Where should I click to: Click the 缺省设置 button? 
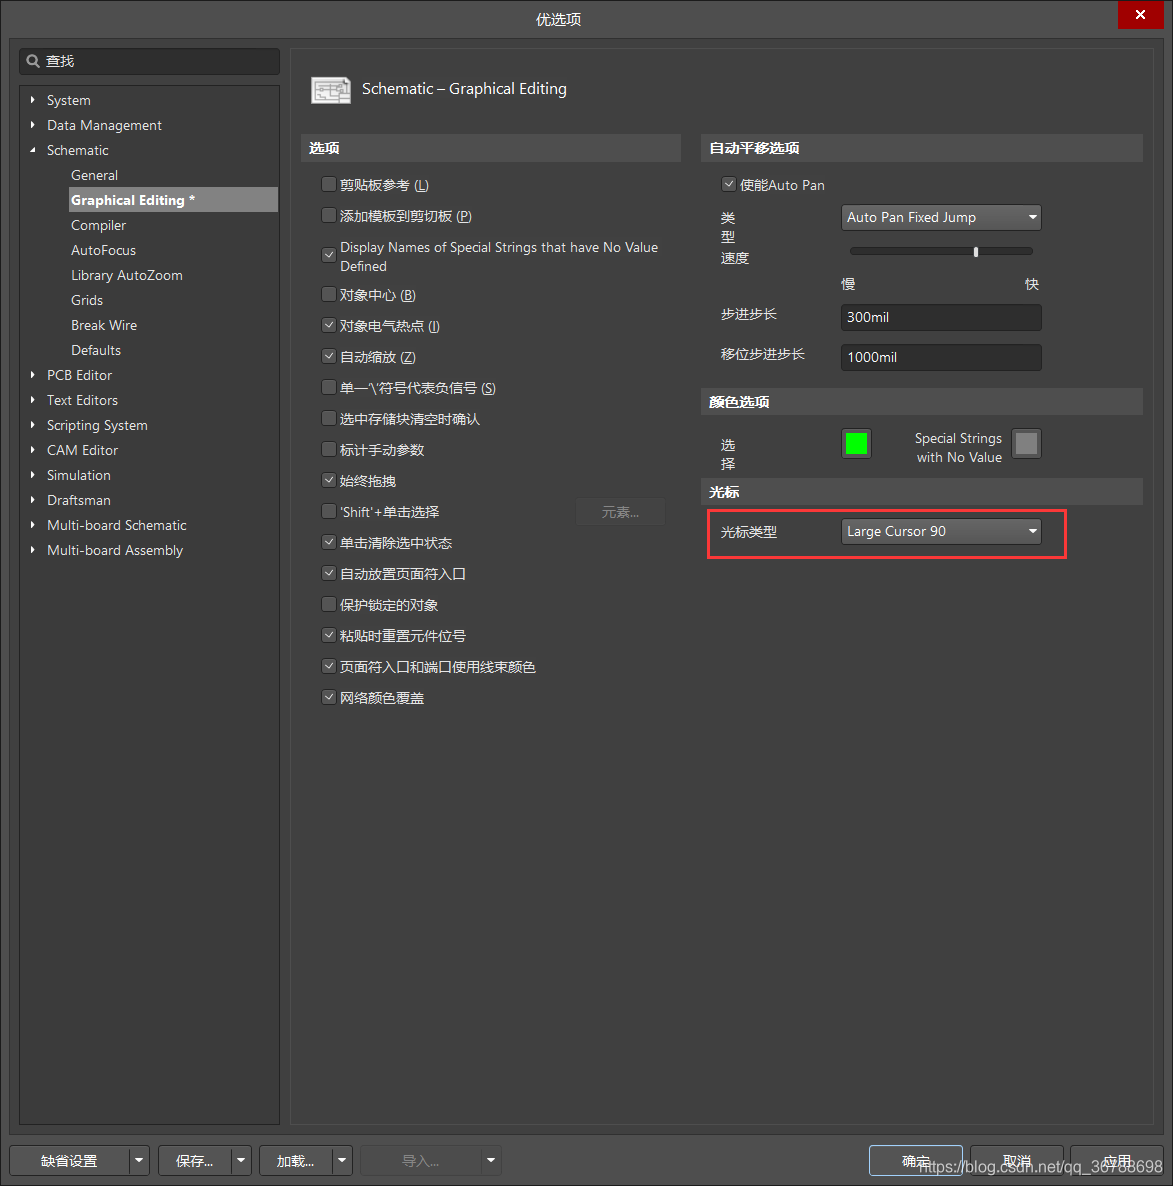[x=69, y=1161]
